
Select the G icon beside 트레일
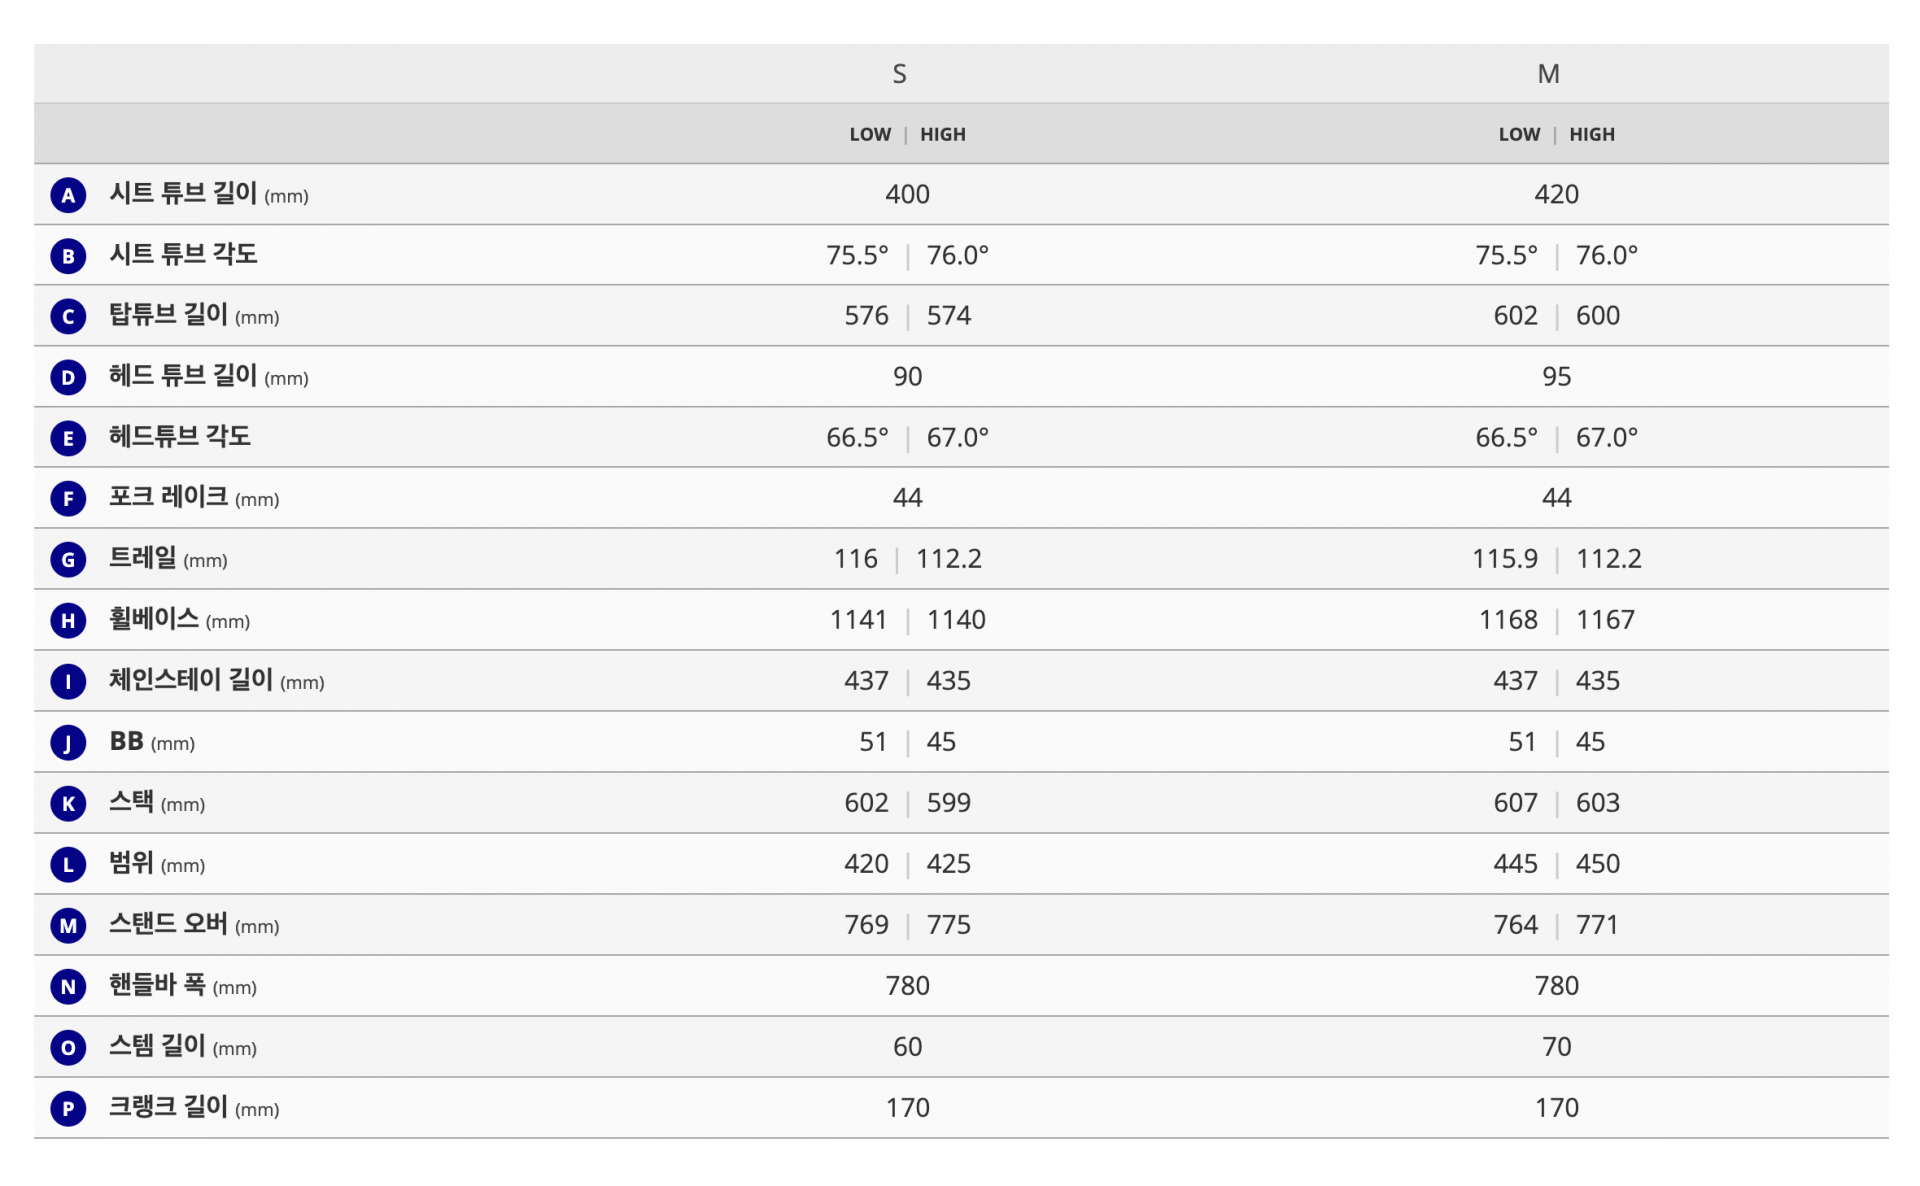tap(68, 560)
